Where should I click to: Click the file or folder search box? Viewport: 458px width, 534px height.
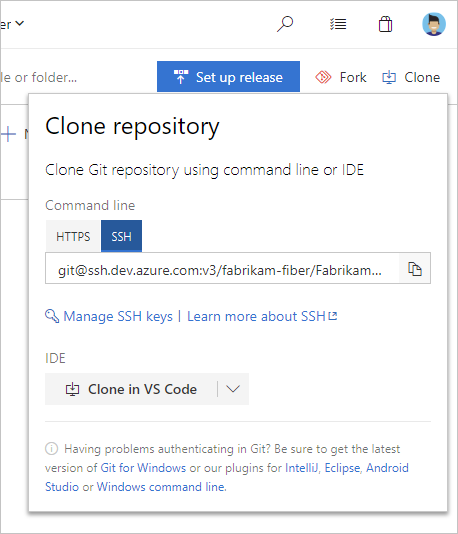[x=39, y=78]
